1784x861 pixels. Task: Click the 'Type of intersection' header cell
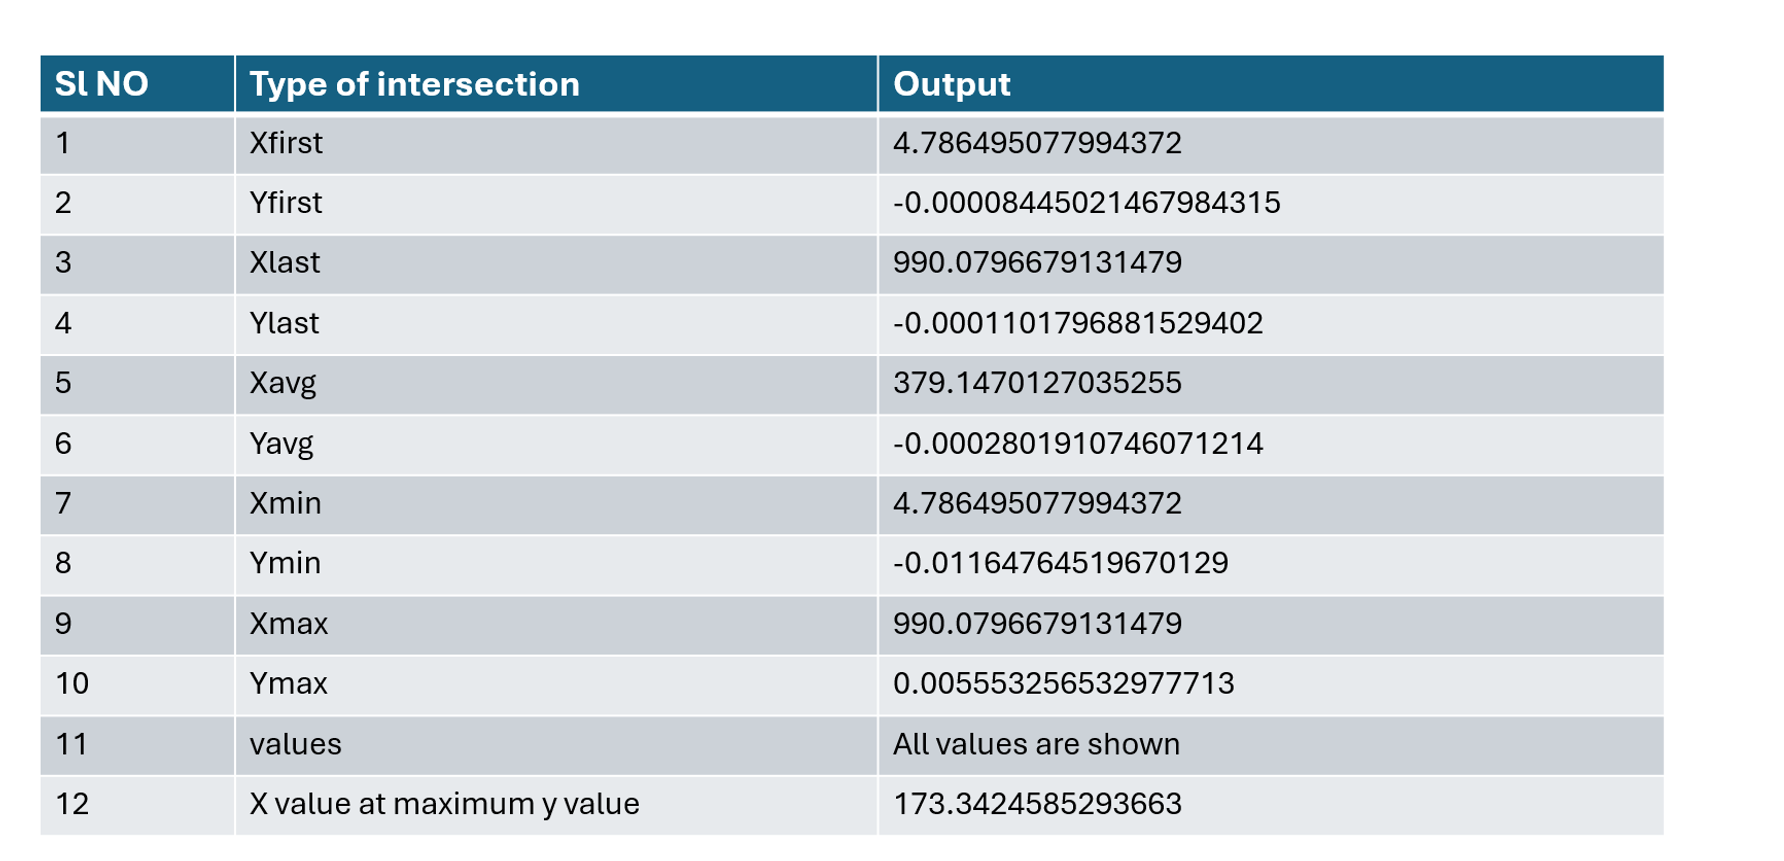pos(414,84)
